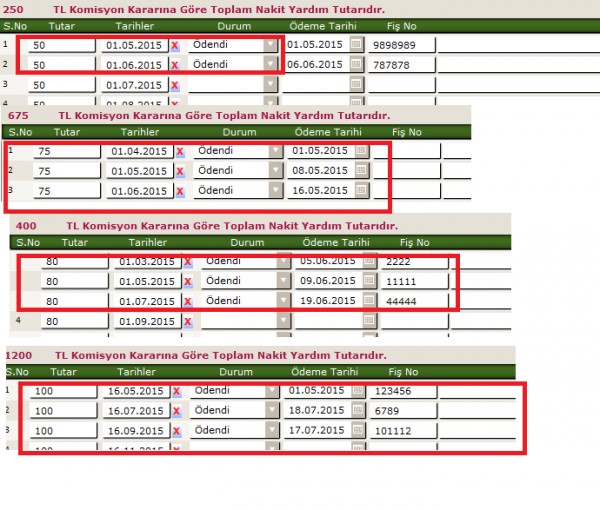Remove date 16.07.2015 in the 1200 TL table
The height and width of the screenshot is (510, 600).
point(176,411)
